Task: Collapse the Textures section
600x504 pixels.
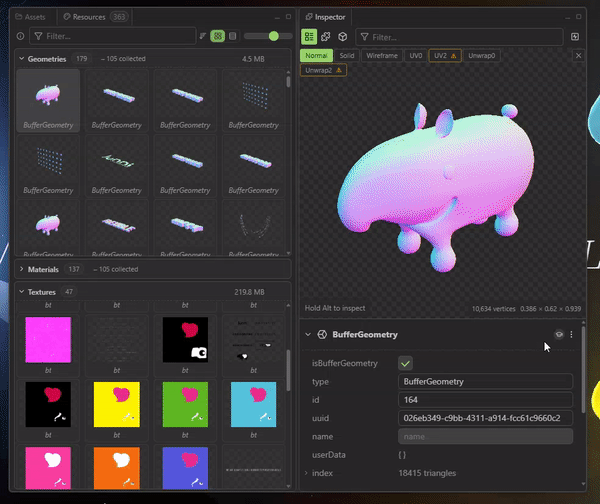Action: click(21, 292)
